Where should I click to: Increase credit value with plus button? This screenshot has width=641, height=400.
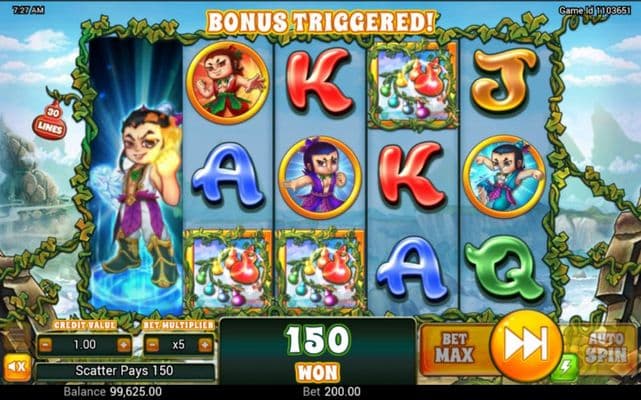(124, 345)
